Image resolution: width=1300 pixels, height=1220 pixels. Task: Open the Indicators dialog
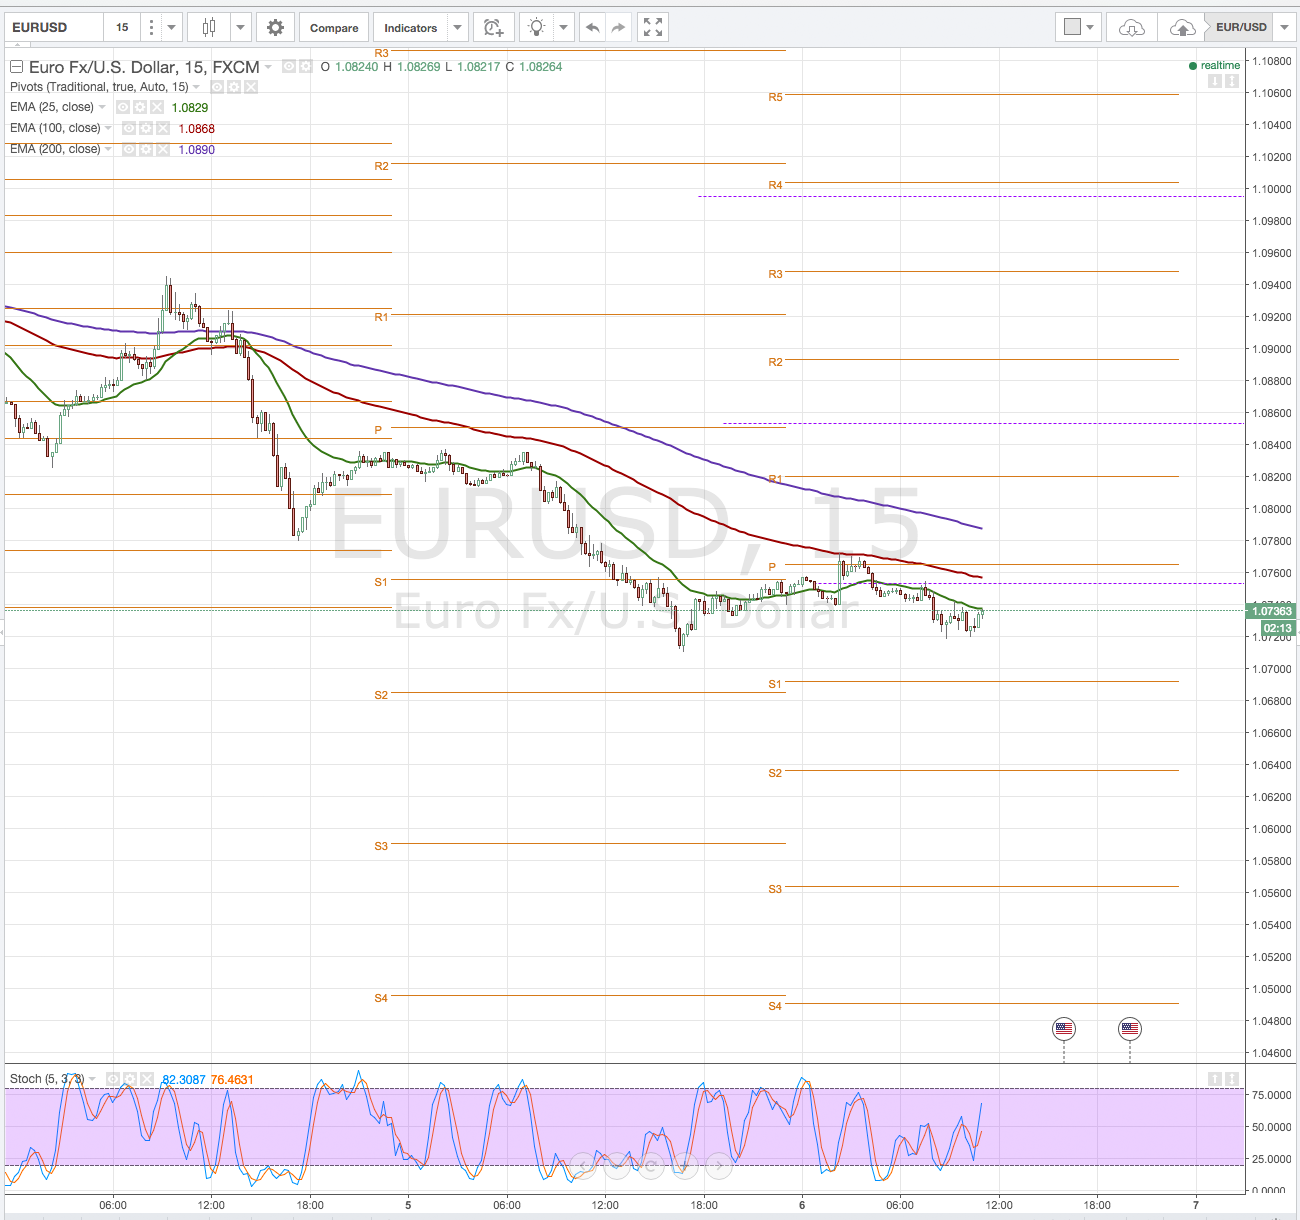[410, 27]
